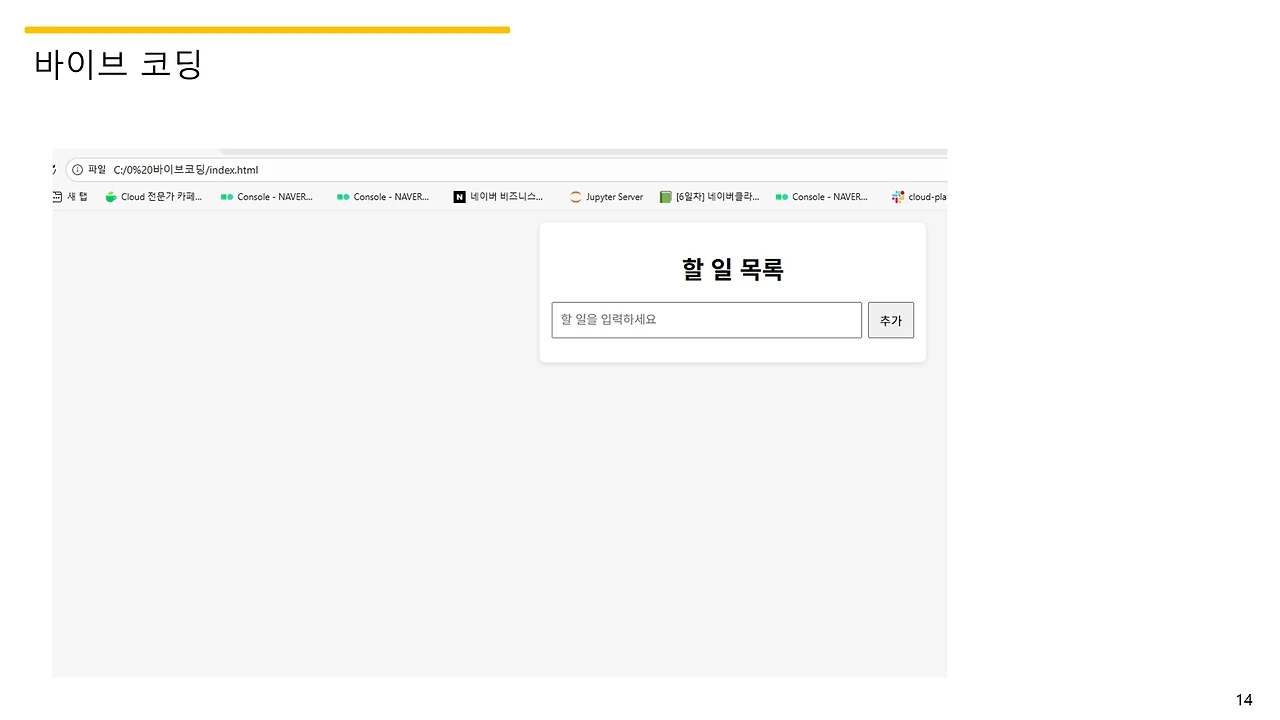This screenshot has height=720, width=1280.
Task: Open Console - NAVER bookmark right after Cloud 전문가 카페
Action: pos(267,197)
